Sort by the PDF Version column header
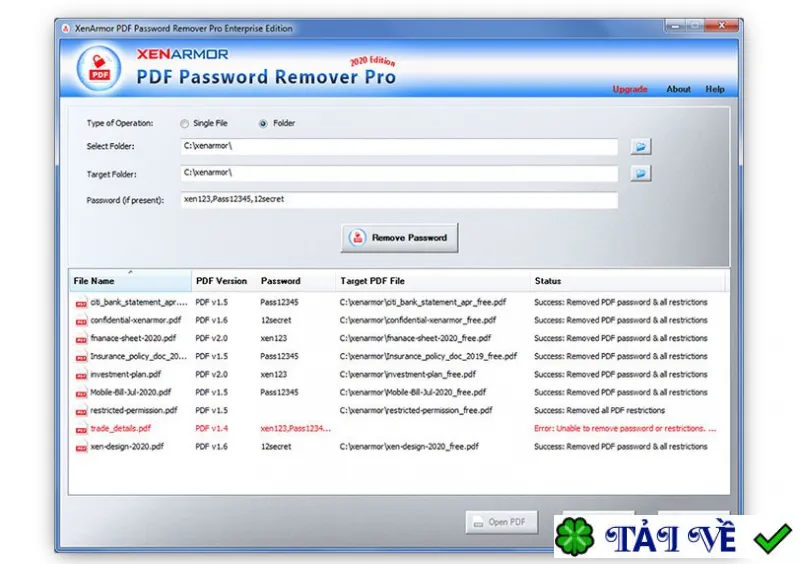This screenshot has width=800, height=564. (x=223, y=281)
